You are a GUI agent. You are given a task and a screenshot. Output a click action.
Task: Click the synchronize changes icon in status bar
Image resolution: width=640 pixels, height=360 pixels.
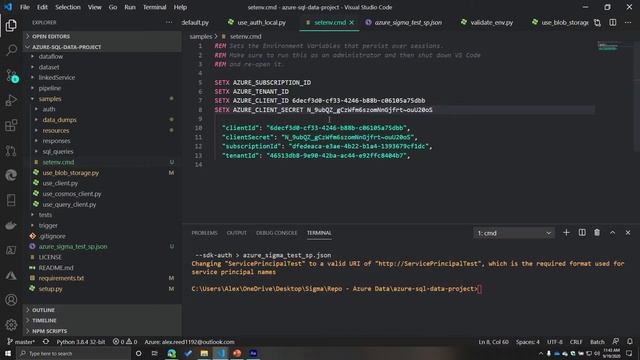tap(46, 342)
